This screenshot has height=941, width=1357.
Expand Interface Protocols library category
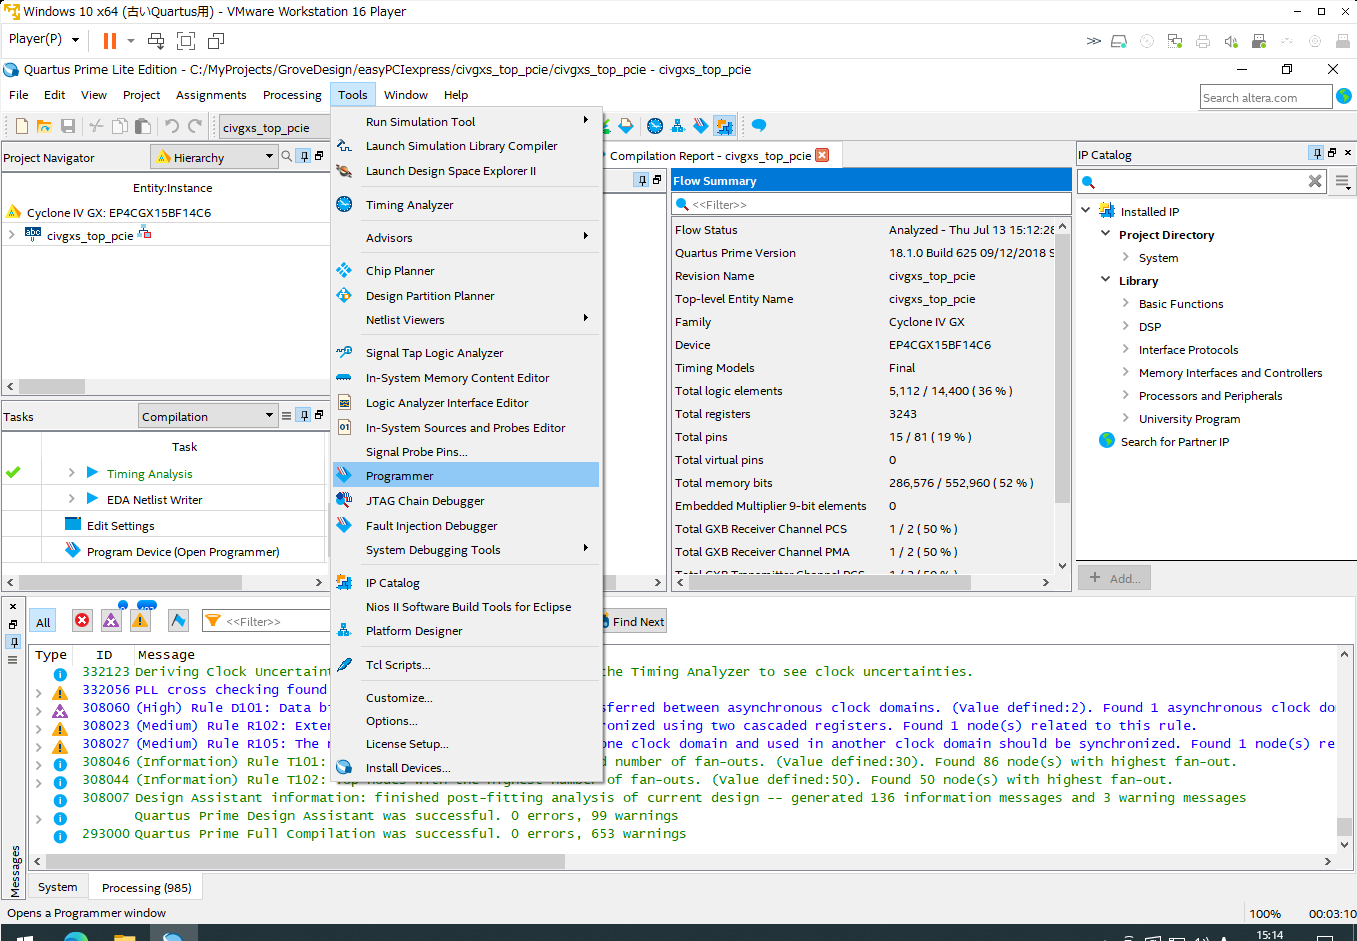click(1126, 350)
